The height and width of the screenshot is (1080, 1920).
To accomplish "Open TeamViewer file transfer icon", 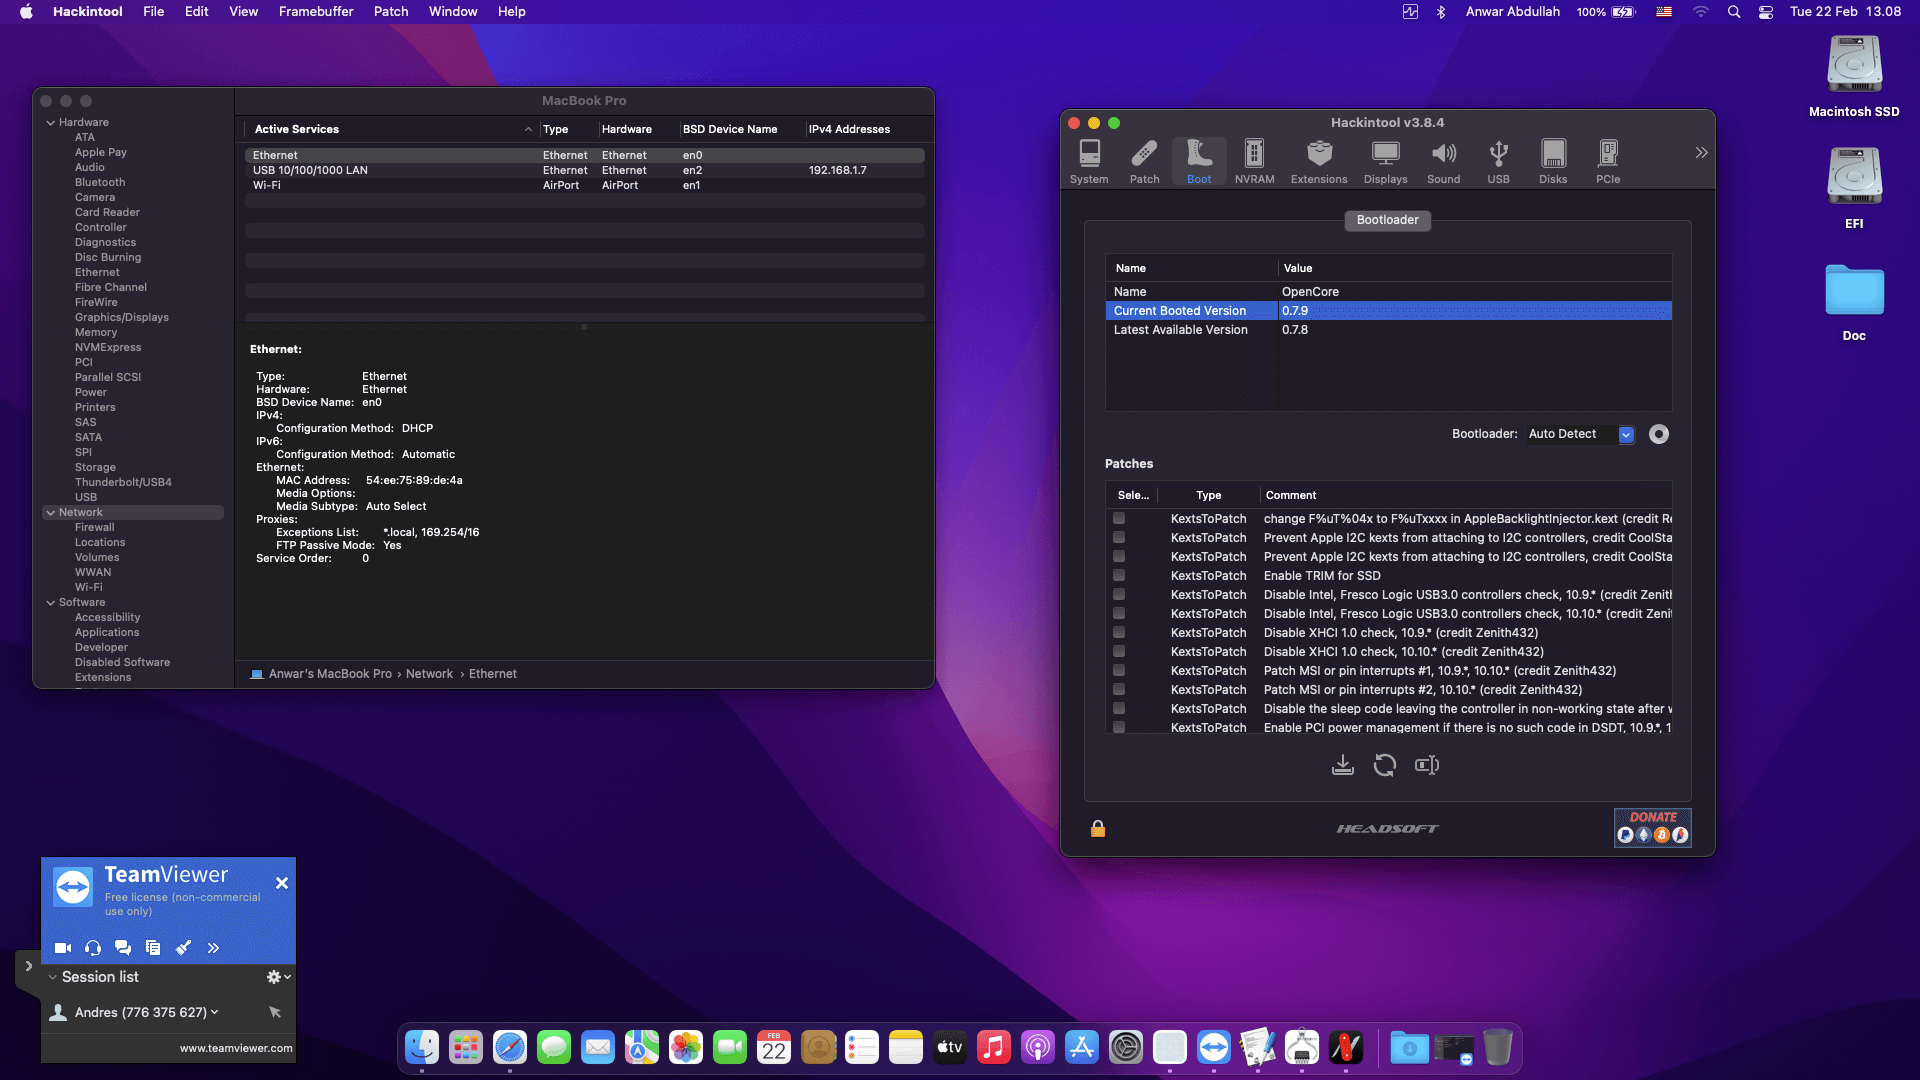I will point(153,948).
